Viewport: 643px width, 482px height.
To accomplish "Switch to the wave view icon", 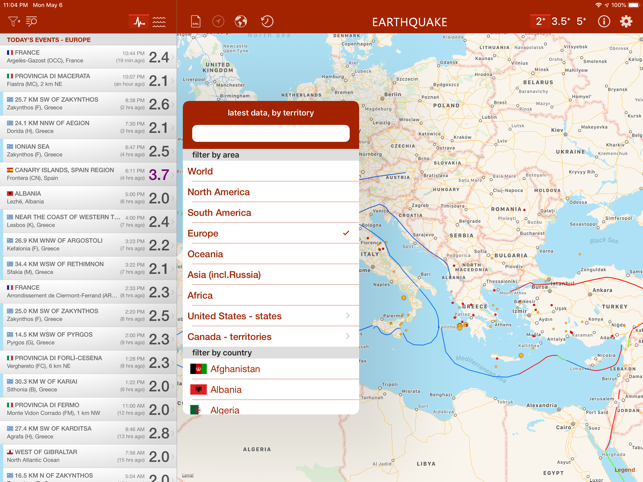I will click(159, 22).
